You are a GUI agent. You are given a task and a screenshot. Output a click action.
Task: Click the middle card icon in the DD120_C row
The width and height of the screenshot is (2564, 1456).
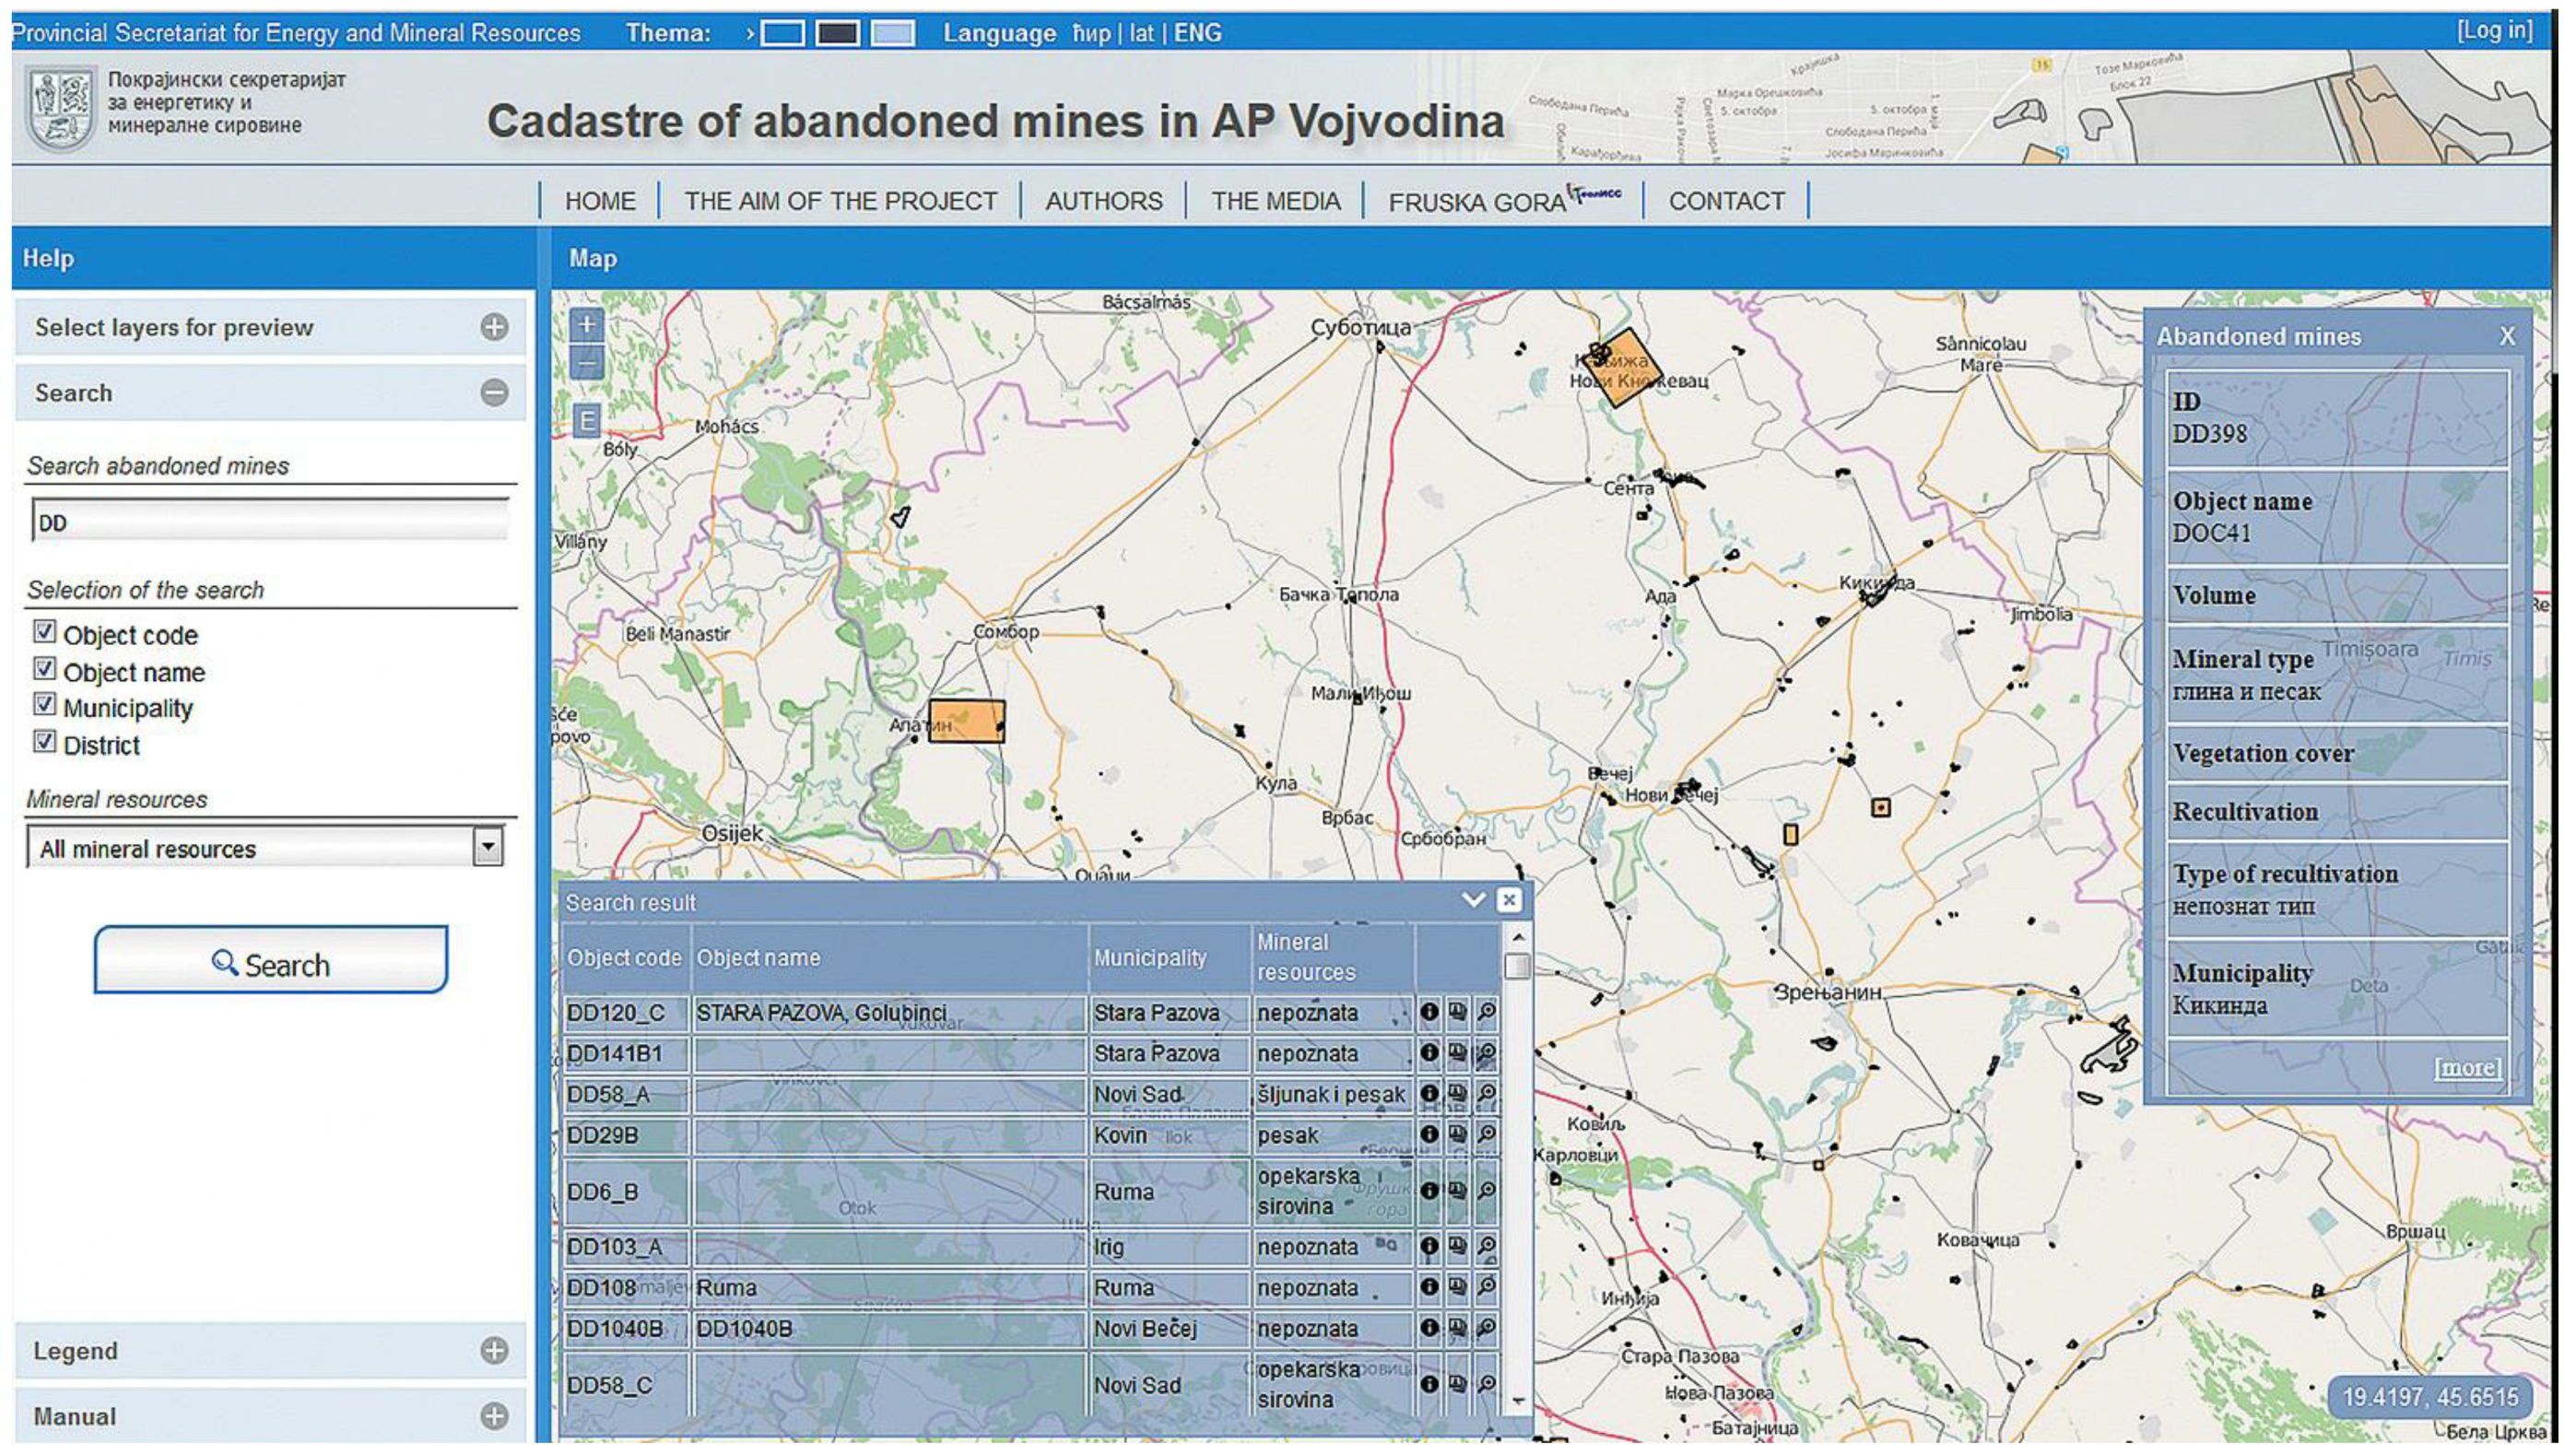(x=1458, y=1012)
